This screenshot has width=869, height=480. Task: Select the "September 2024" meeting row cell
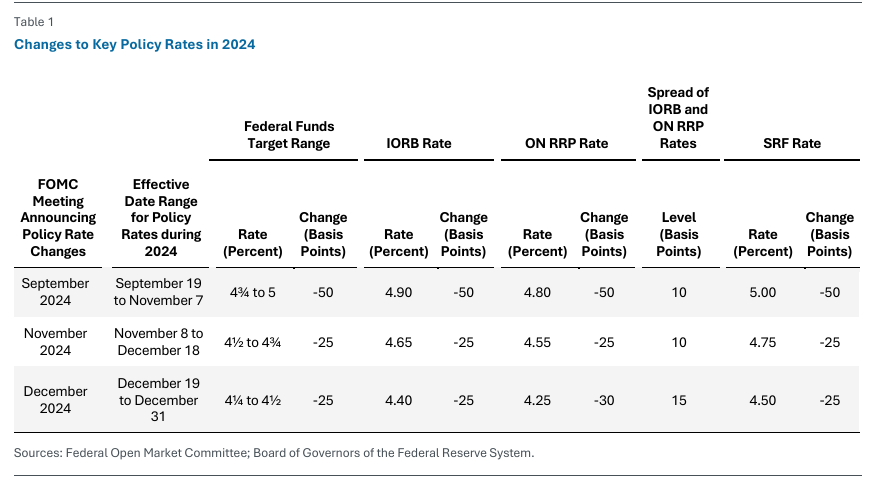tap(56, 291)
